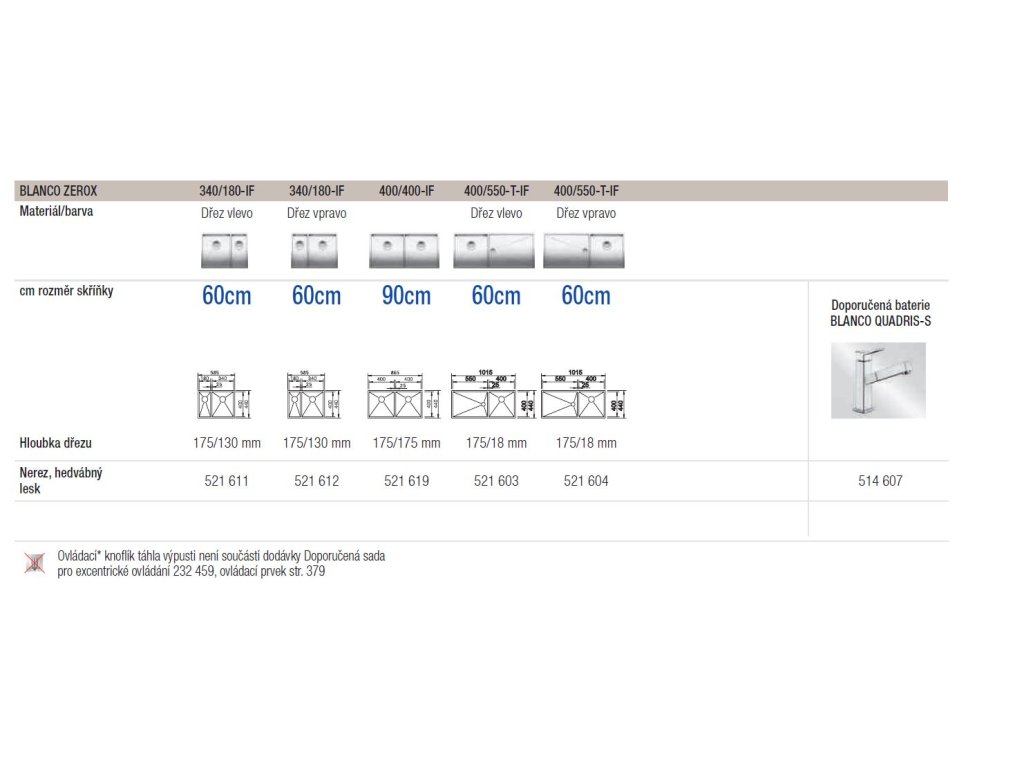Click the Hloubka dřezu row label

click(x=56, y=443)
